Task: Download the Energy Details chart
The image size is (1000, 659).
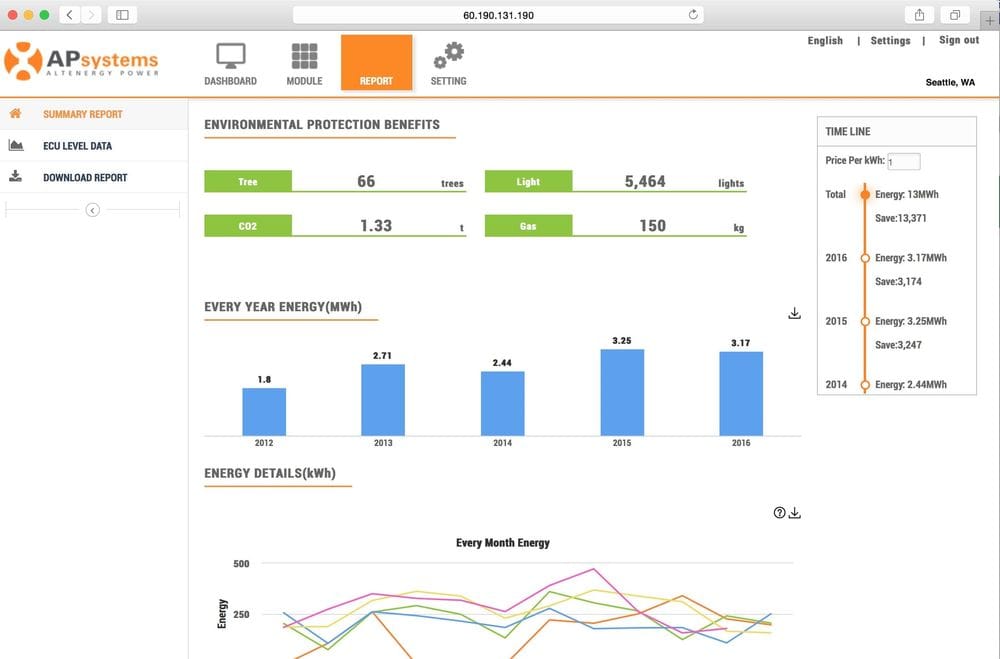Action: (796, 513)
